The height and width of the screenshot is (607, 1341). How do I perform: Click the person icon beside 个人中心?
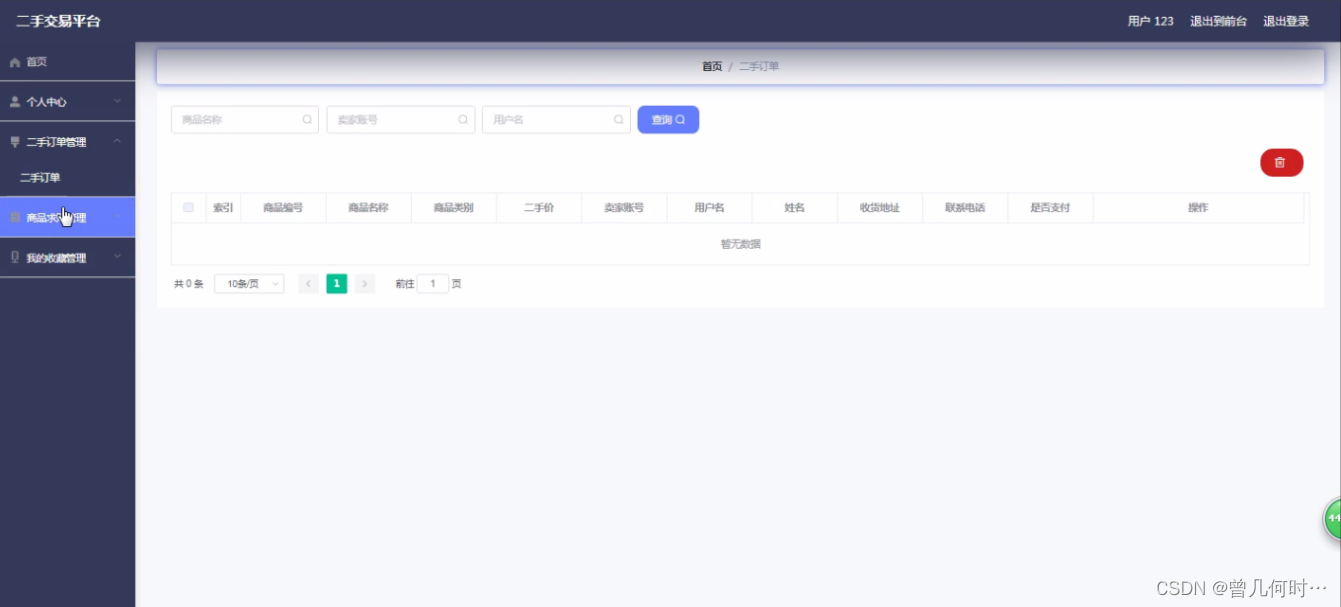click(x=15, y=102)
